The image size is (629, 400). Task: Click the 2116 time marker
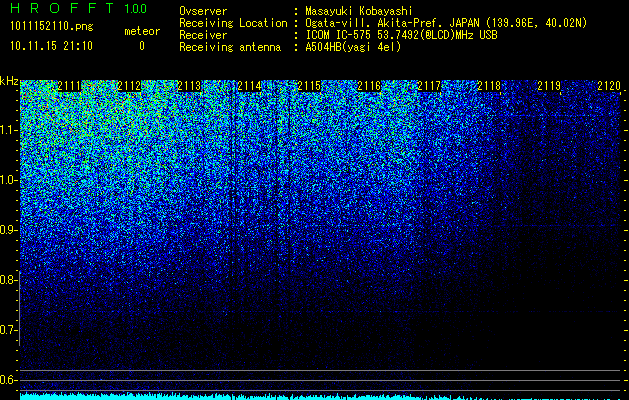pos(369,86)
